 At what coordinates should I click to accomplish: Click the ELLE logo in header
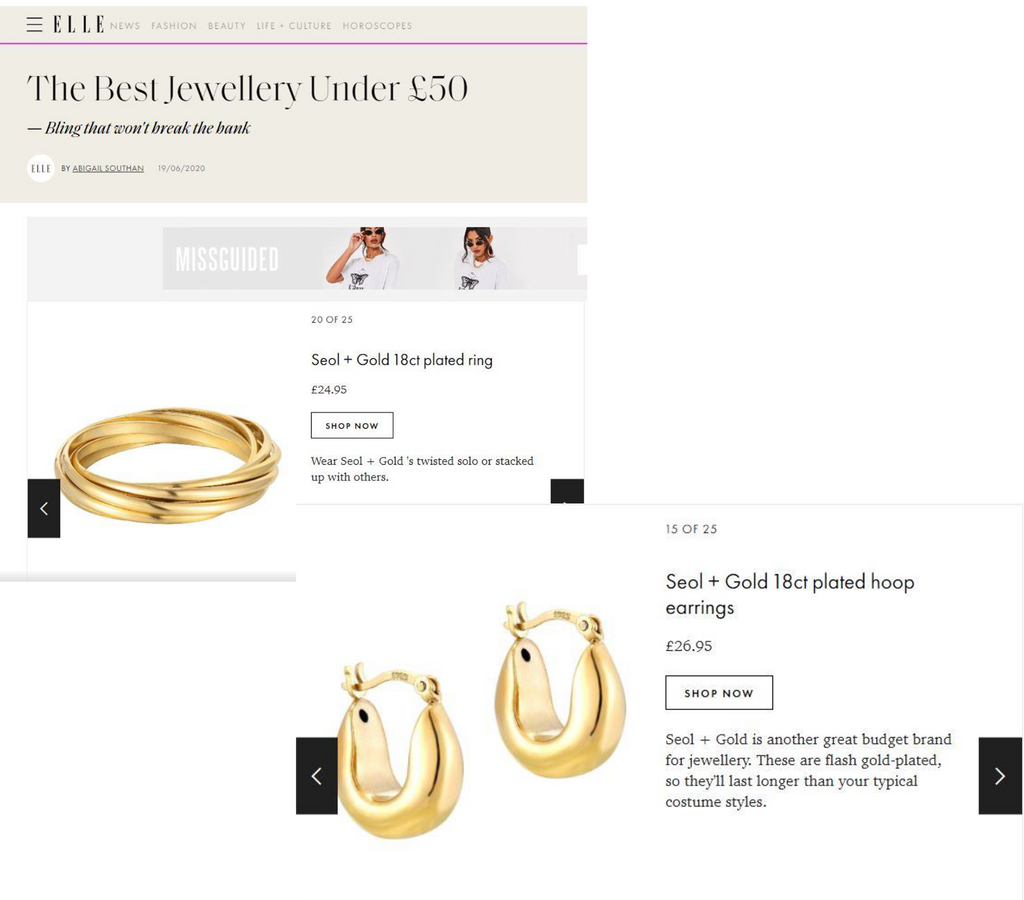point(78,25)
